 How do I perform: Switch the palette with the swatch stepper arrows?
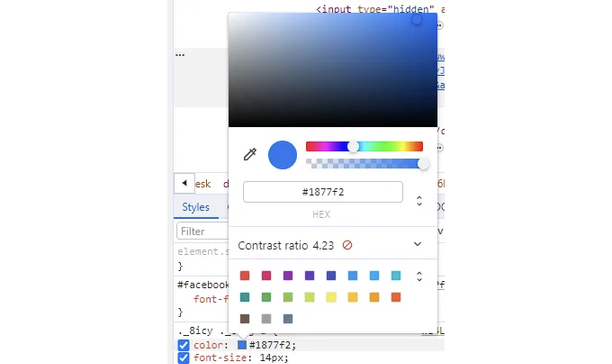[419, 277]
